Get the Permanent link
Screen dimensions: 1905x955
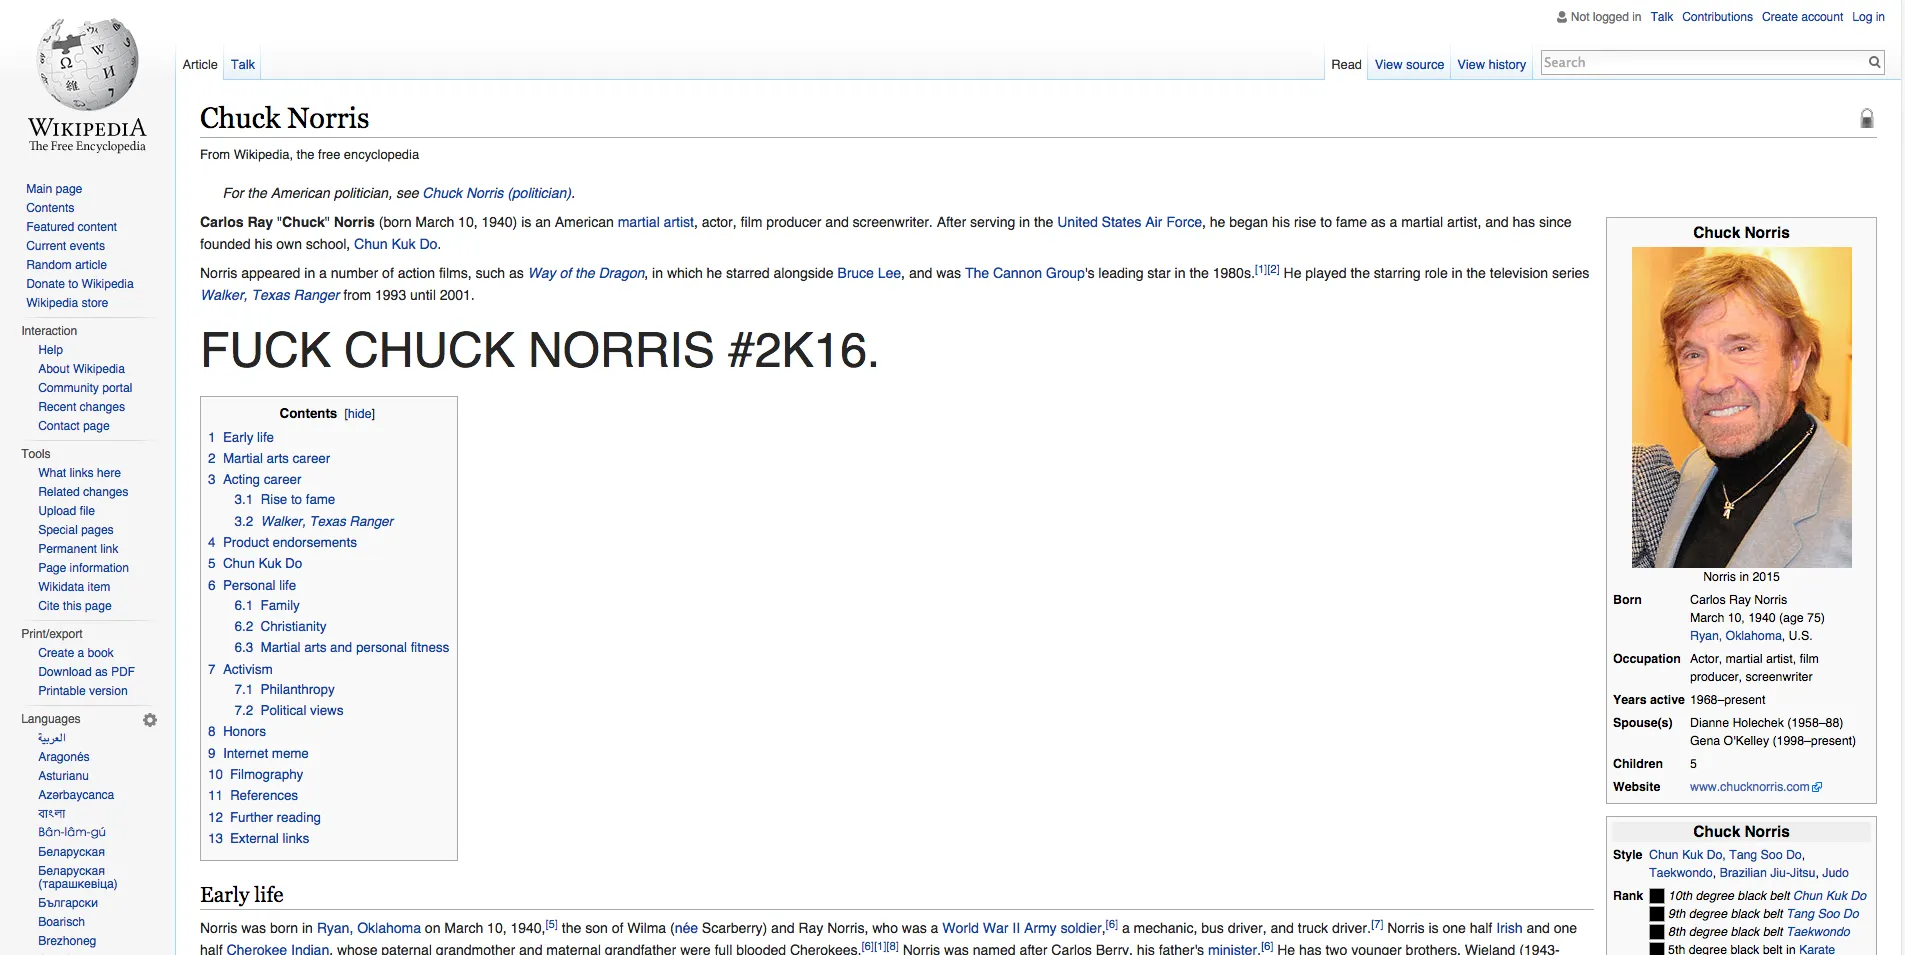78,549
